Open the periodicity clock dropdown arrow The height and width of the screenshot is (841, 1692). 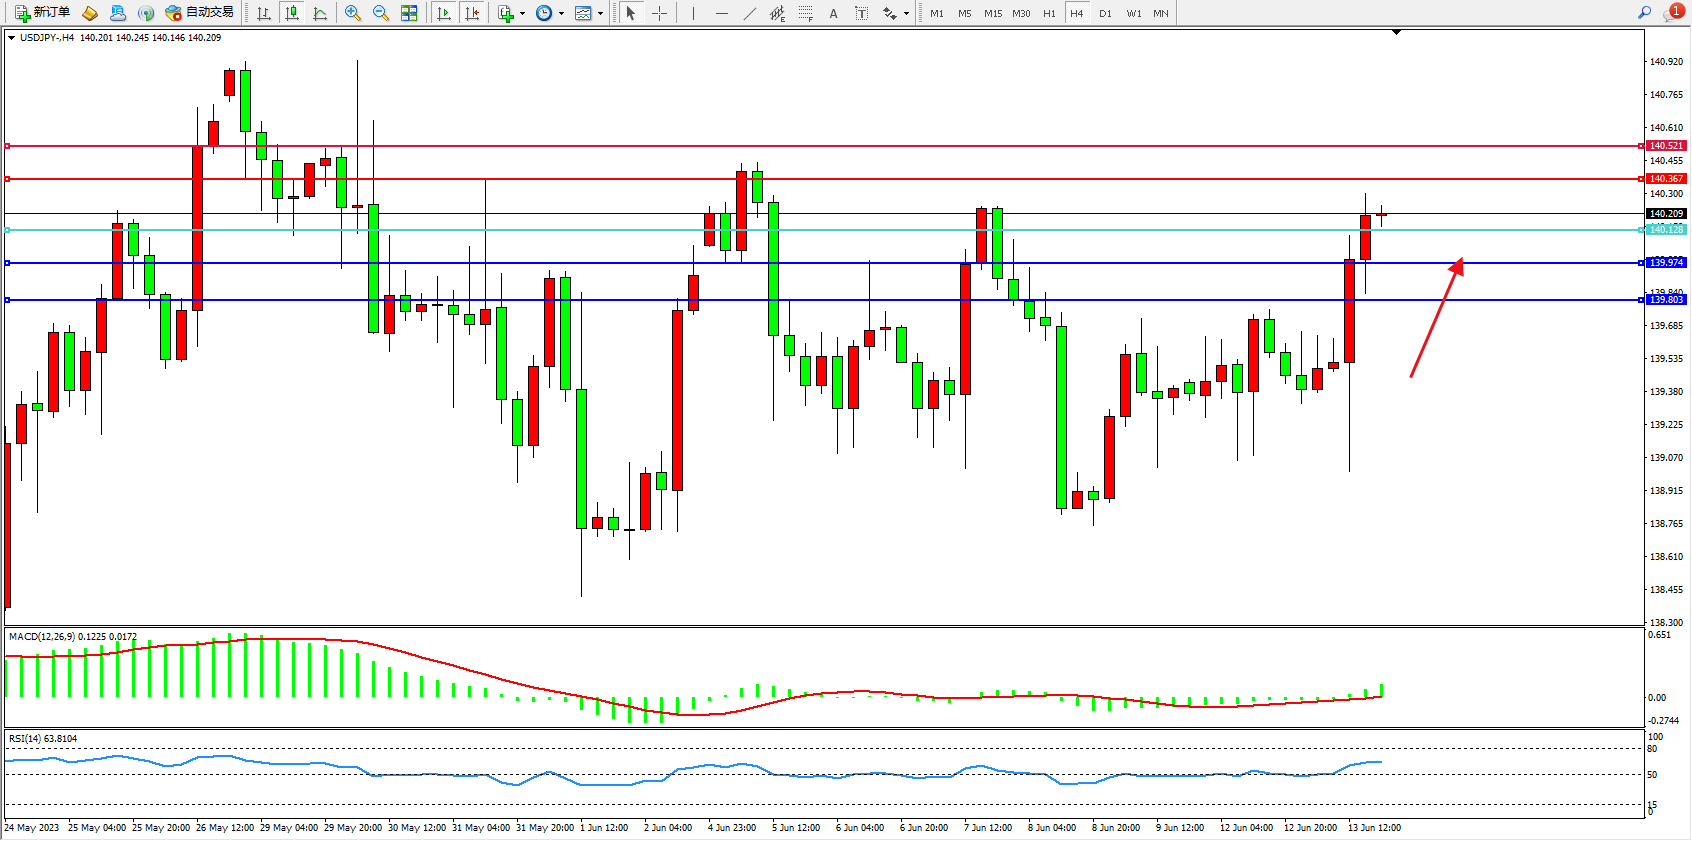point(561,14)
